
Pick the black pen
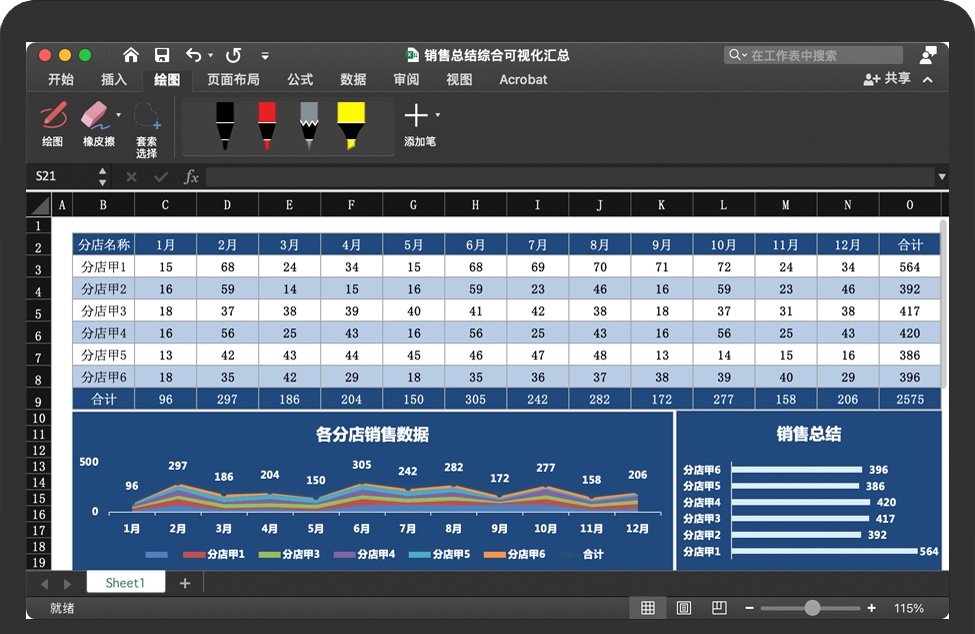point(224,125)
